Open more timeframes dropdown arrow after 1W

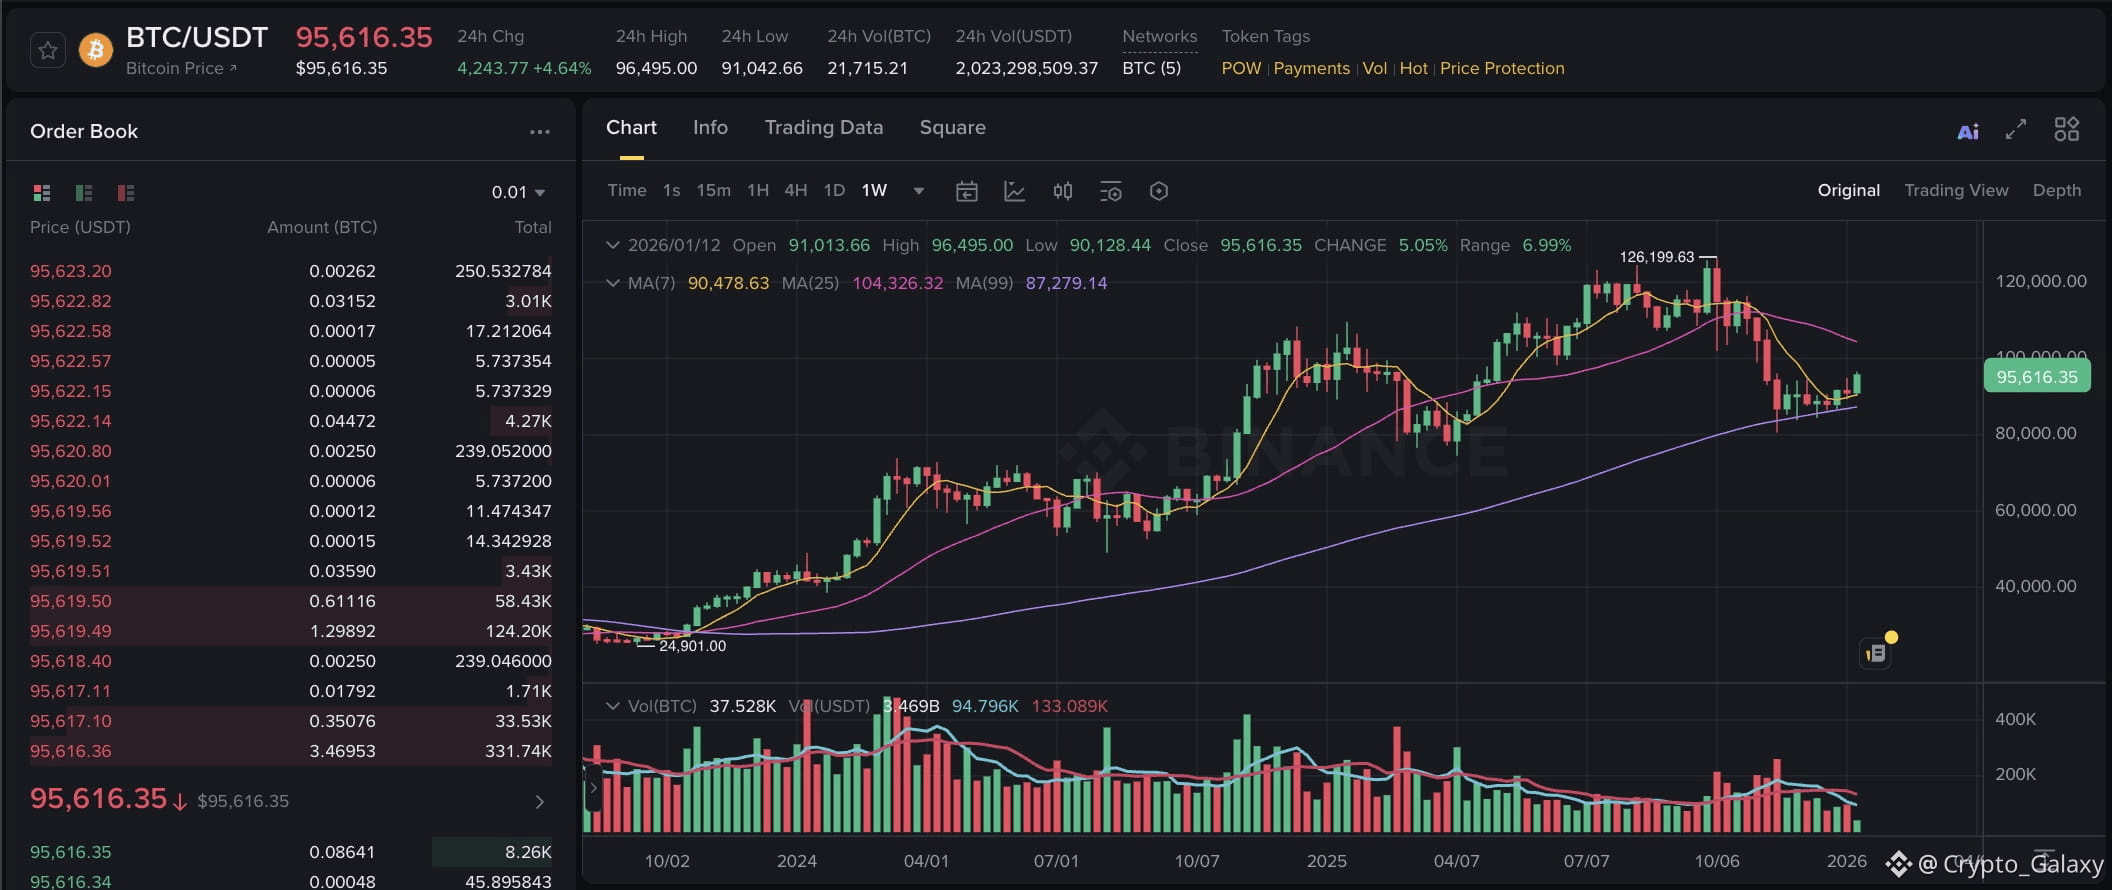click(x=919, y=191)
